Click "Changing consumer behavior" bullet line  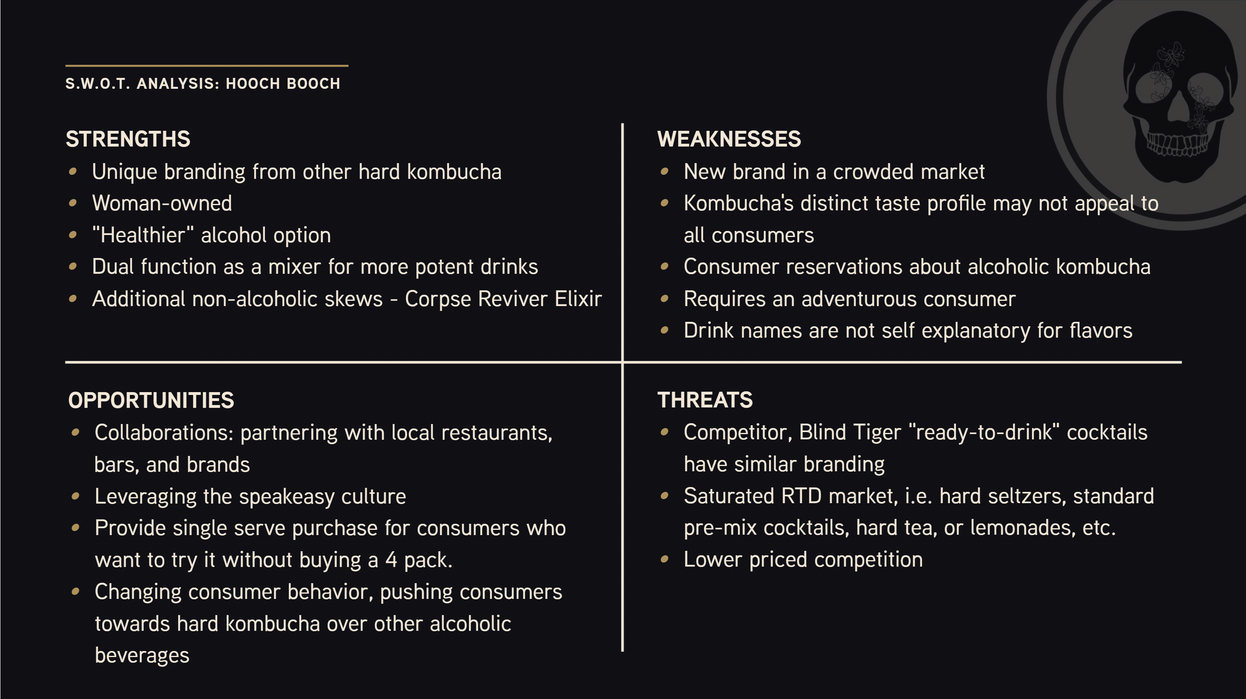click(x=328, y=592)
